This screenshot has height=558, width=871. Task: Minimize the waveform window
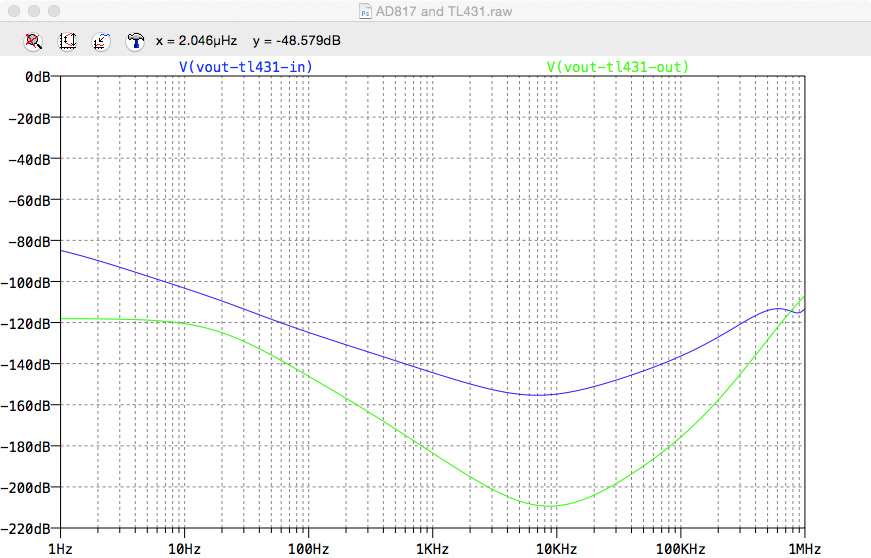tap(34, 11)
